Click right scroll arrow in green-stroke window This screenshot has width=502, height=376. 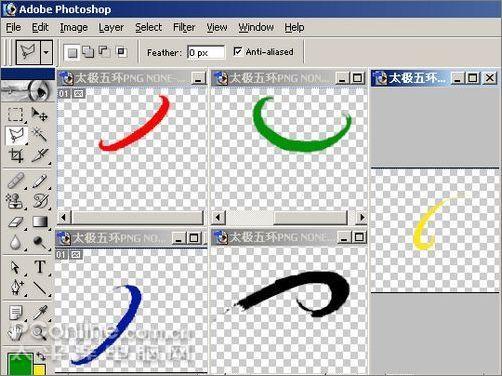362,218
